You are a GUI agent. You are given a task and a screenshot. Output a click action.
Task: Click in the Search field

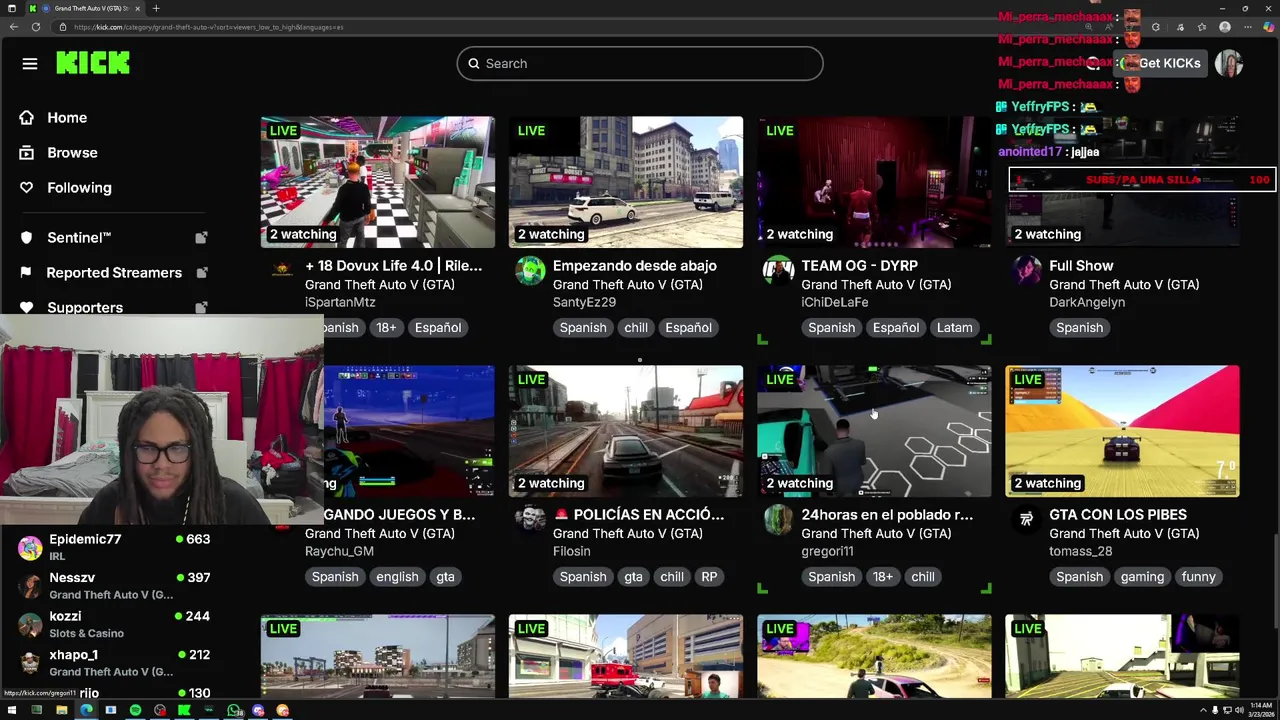640,64
